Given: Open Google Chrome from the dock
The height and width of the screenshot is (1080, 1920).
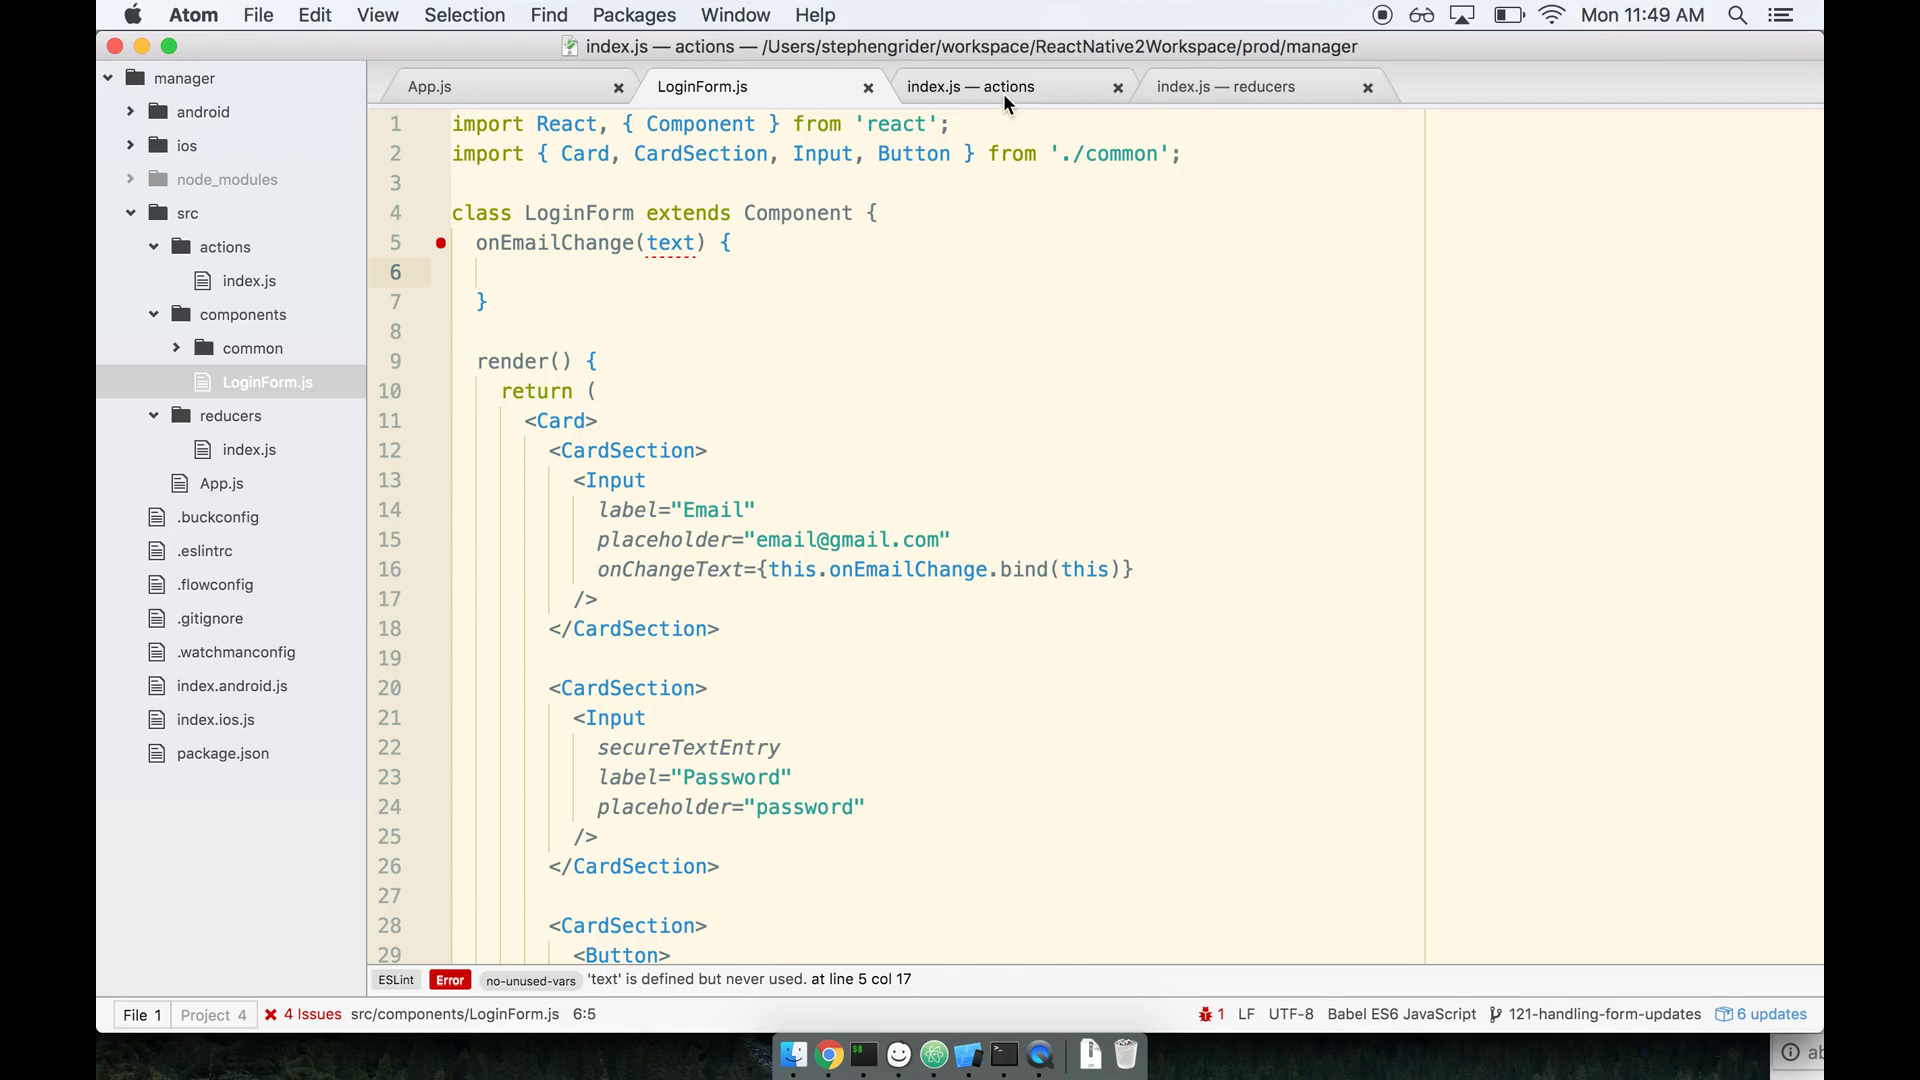Looking at the screenshot, I should pyautogui.click(x=828, y=1054).
